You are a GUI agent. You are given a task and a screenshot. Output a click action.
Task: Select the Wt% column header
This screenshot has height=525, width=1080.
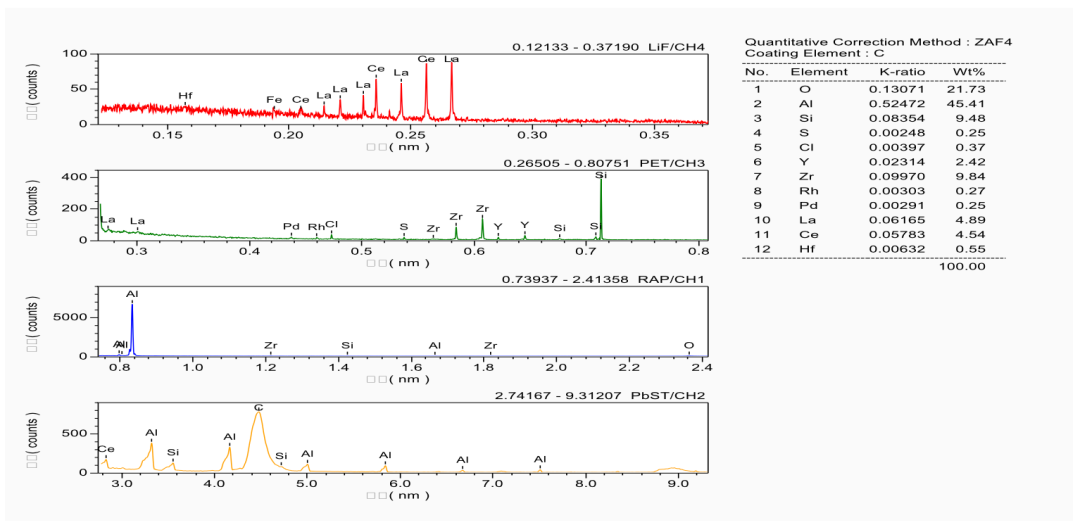[967, 72]
